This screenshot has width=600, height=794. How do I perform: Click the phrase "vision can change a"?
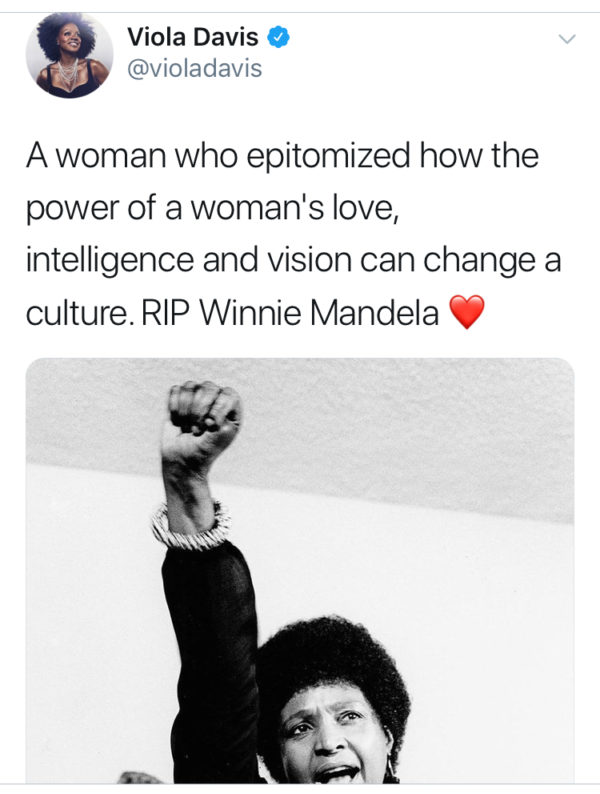point(432,262)
